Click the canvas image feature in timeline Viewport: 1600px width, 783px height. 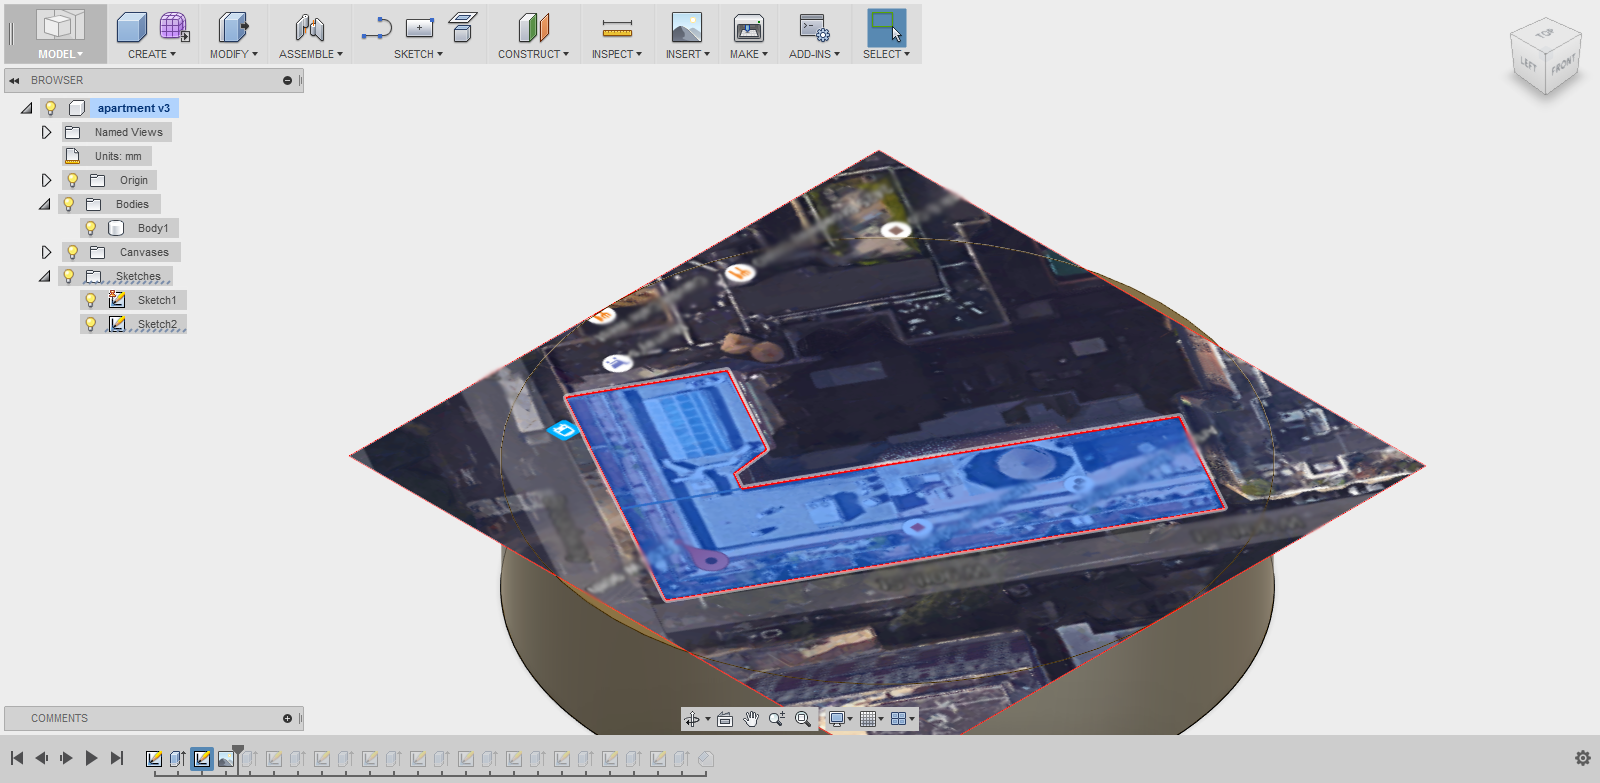[x=226, y=759]
